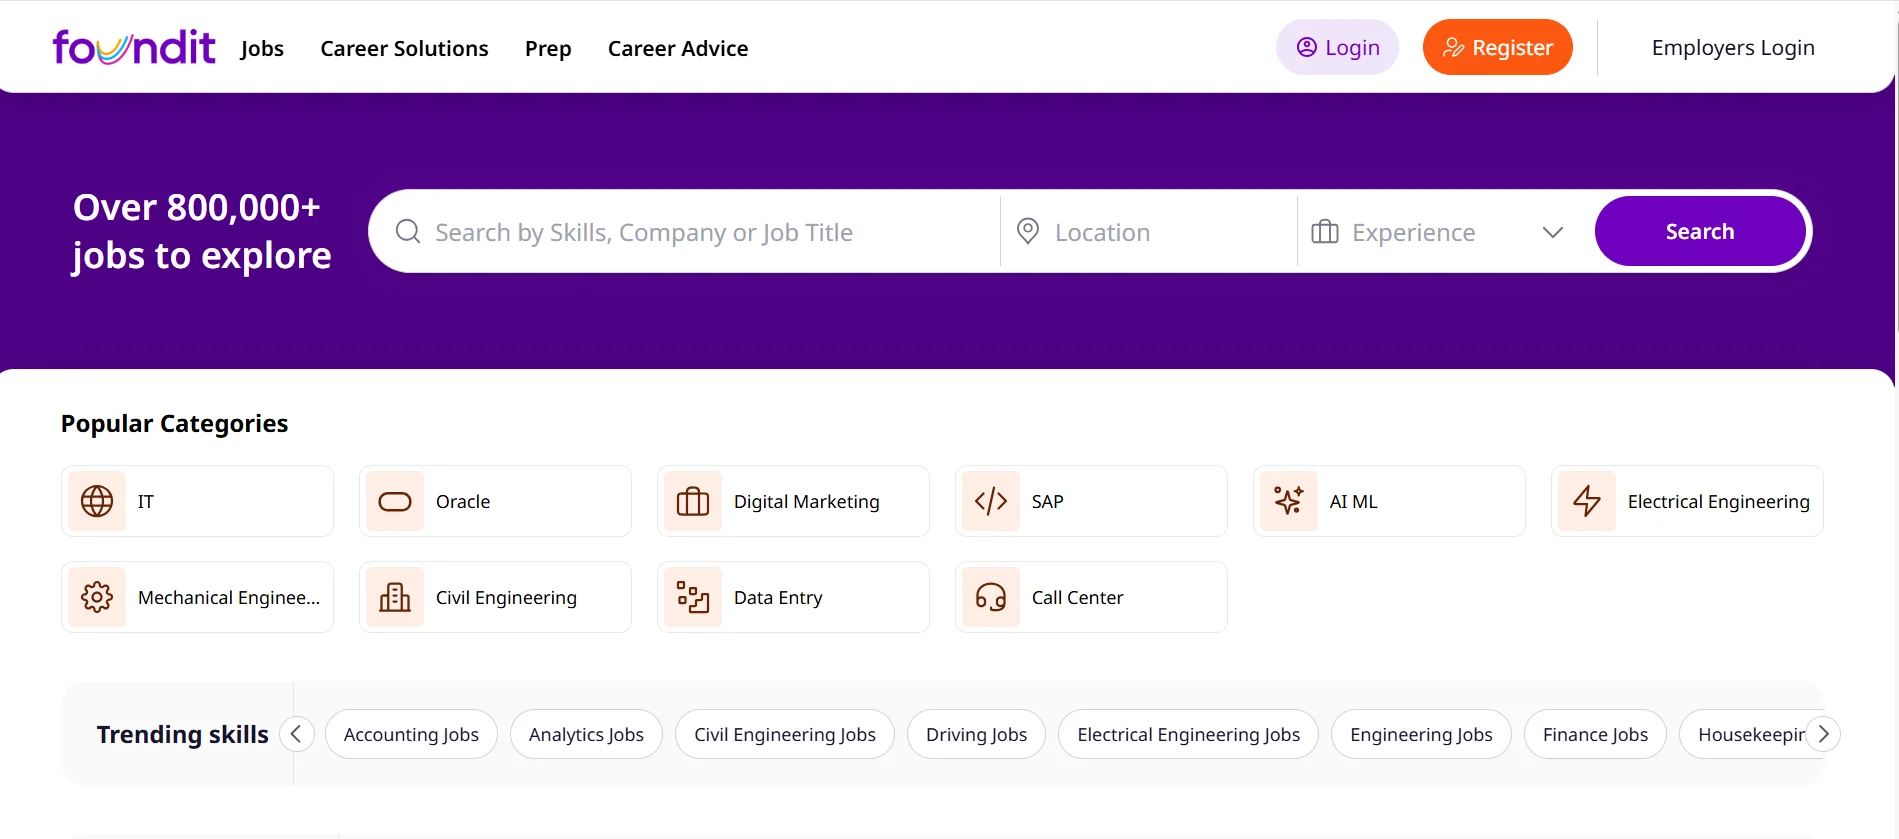Image resolution: width=1899 pixels, height=839 pixels.
Task: Open the Oracle category label
Action: click(463, 501)
